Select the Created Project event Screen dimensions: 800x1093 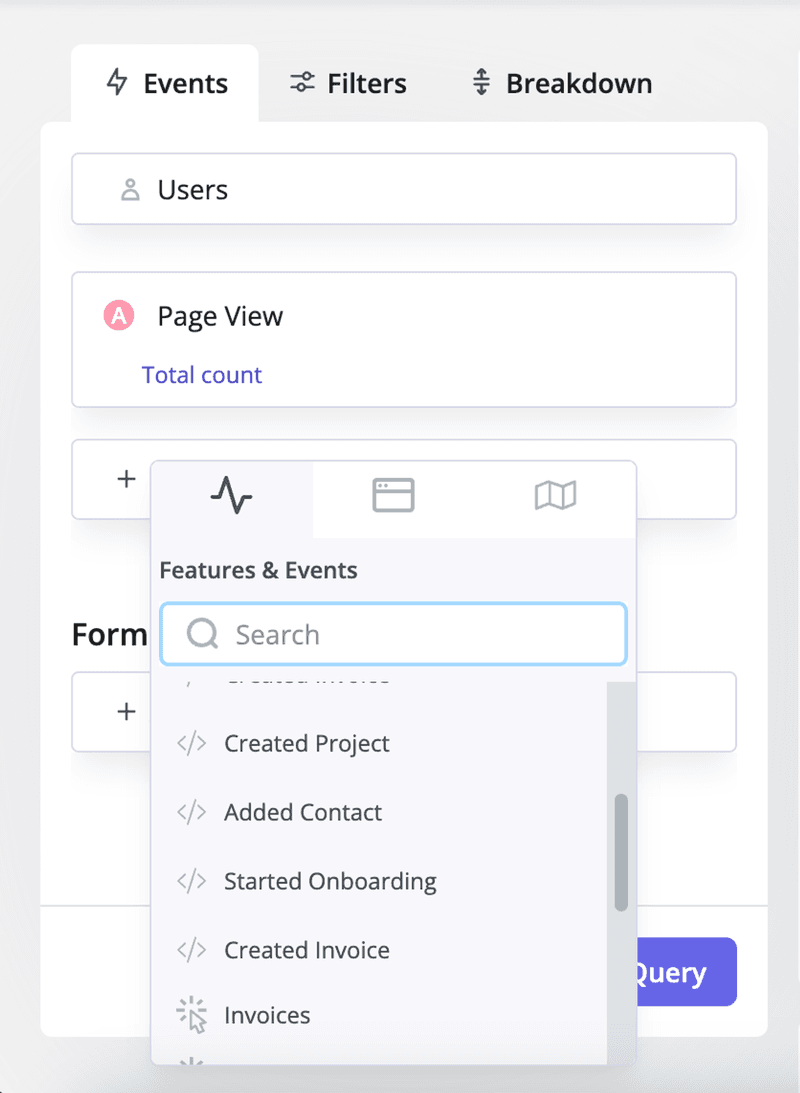click(x=306, y=743)
